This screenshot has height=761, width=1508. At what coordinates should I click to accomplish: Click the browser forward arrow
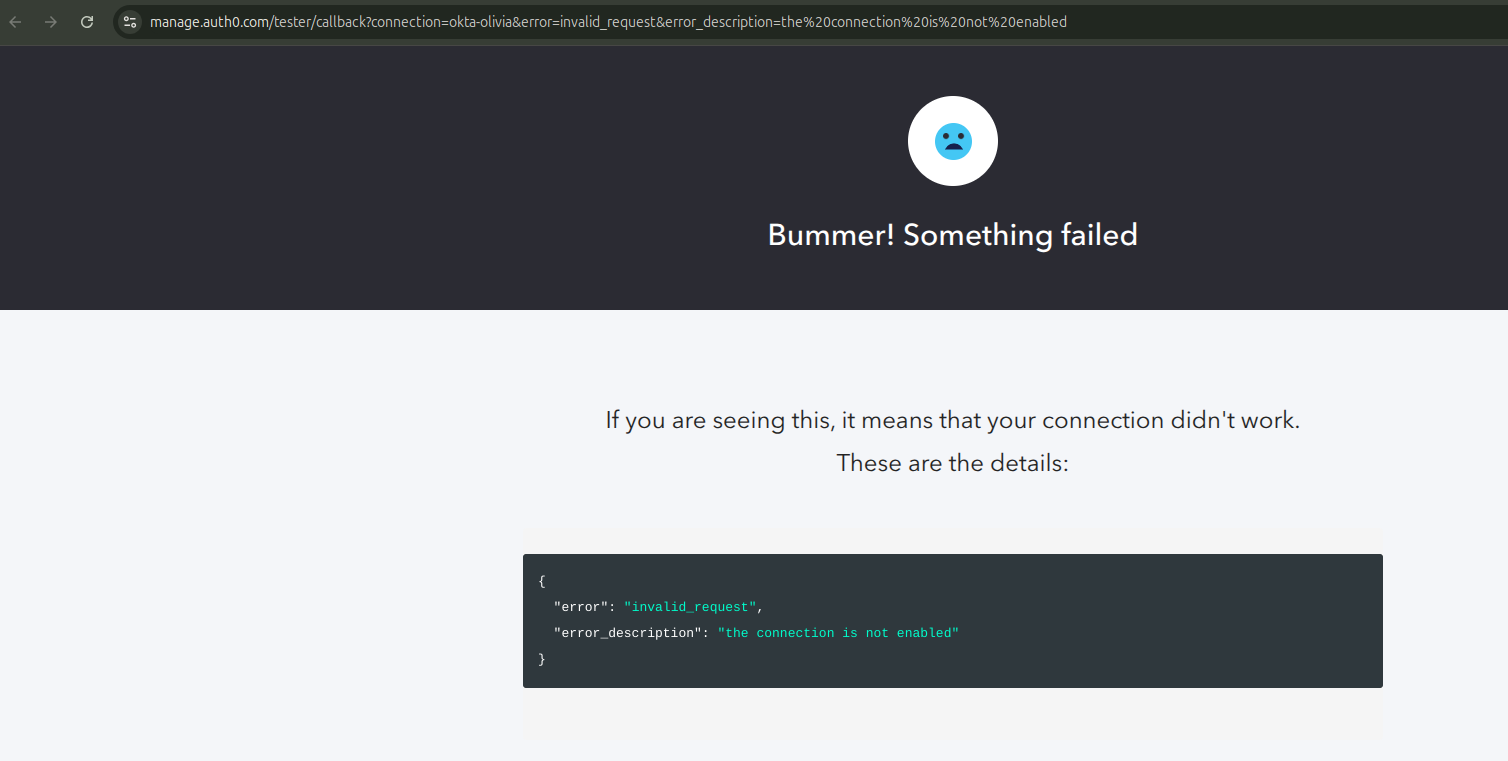[51, 21]
